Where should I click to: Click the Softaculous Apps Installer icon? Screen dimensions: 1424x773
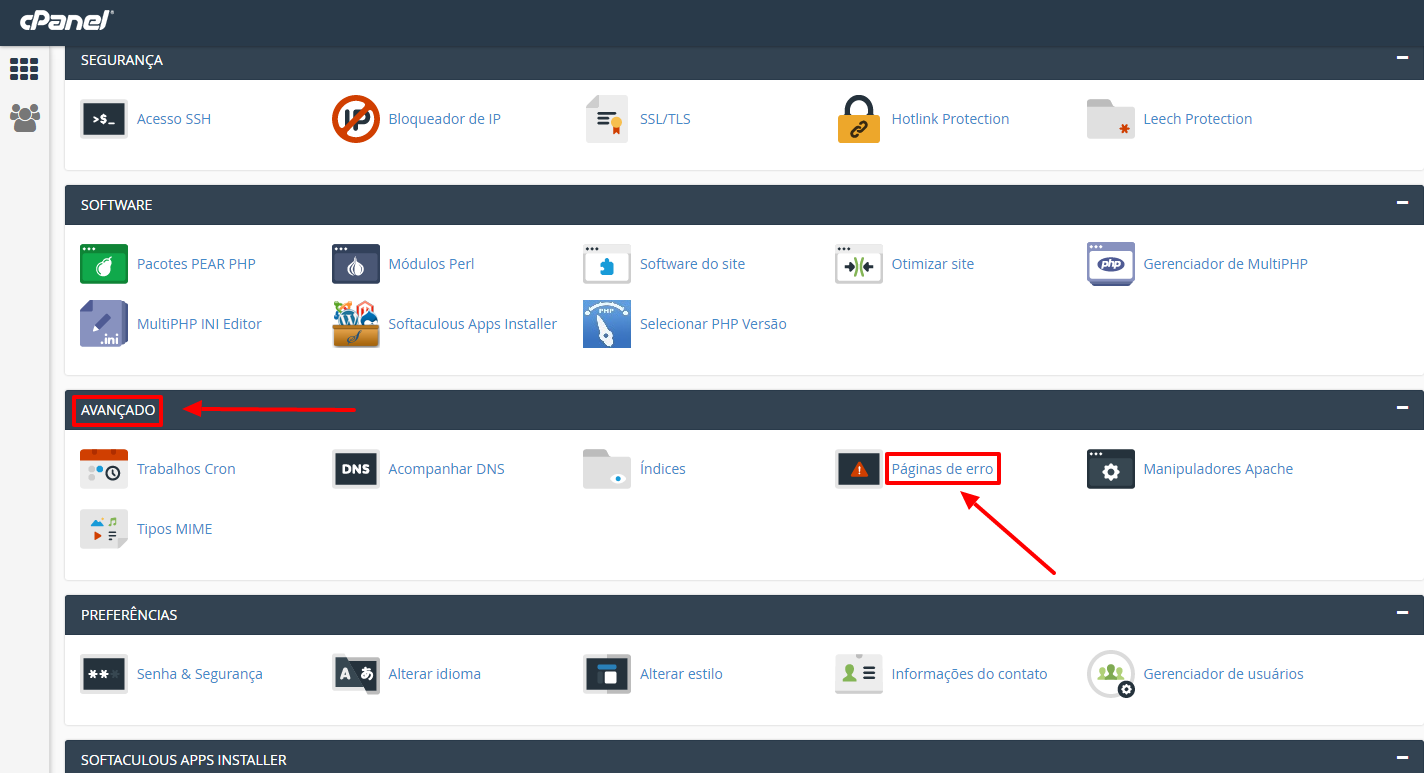(356, 324)
